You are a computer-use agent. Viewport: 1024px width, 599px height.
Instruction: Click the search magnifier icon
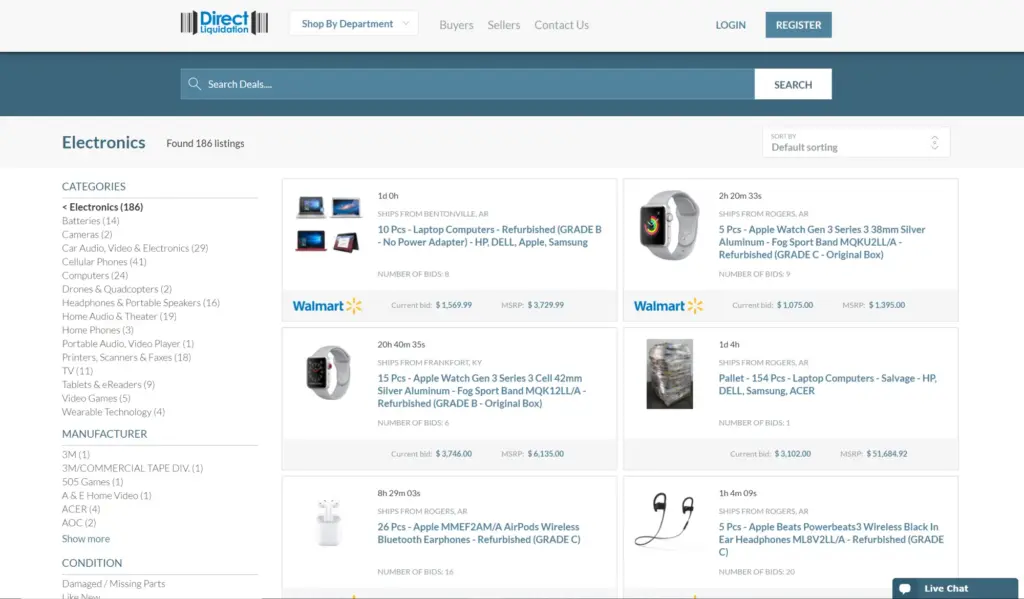coord(194,84)
